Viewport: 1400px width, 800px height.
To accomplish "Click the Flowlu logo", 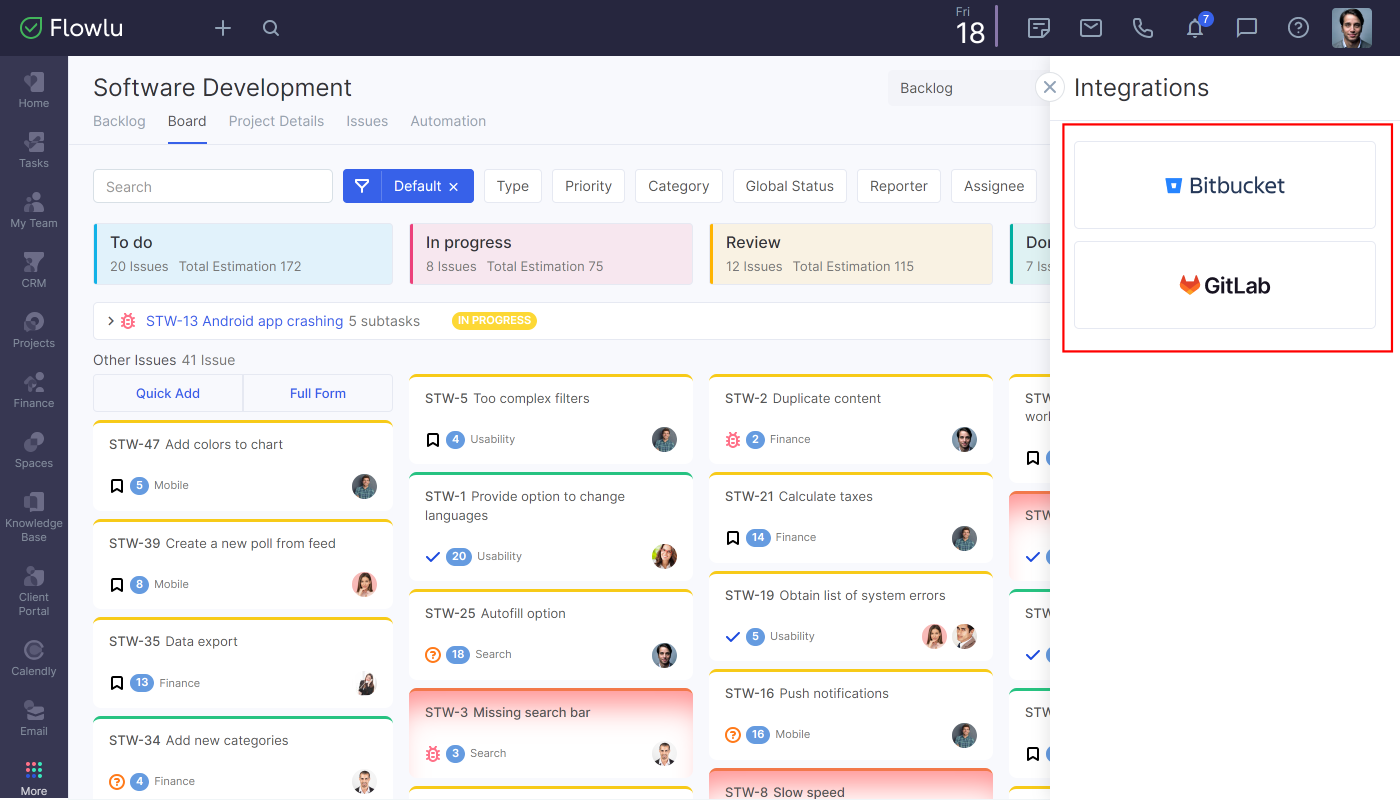I will (x=72, y=28).
